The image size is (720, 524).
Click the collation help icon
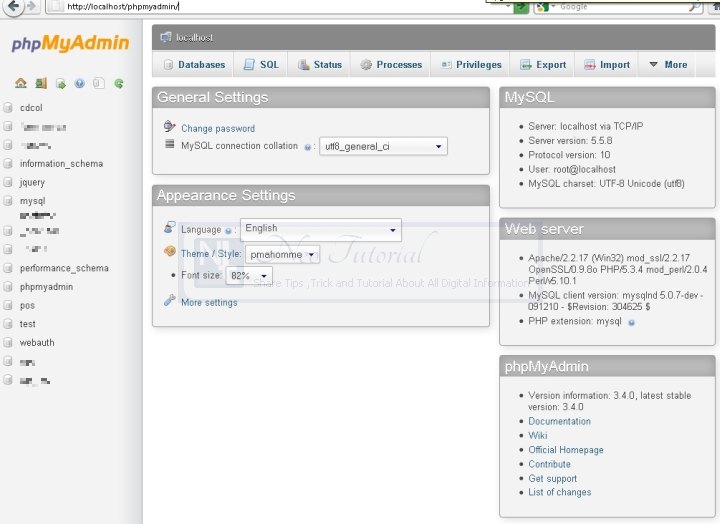pos(307,147)
